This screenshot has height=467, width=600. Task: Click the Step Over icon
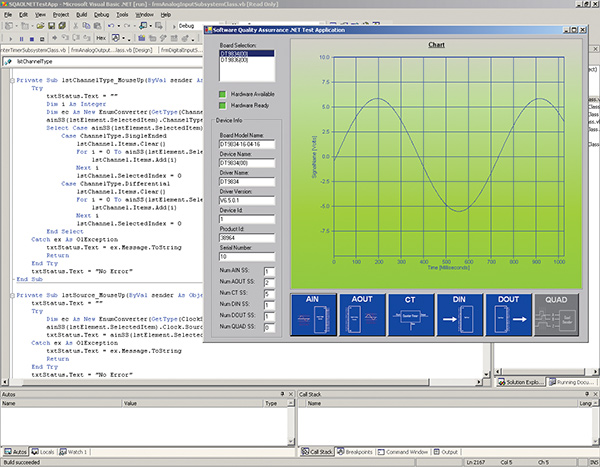76,38
